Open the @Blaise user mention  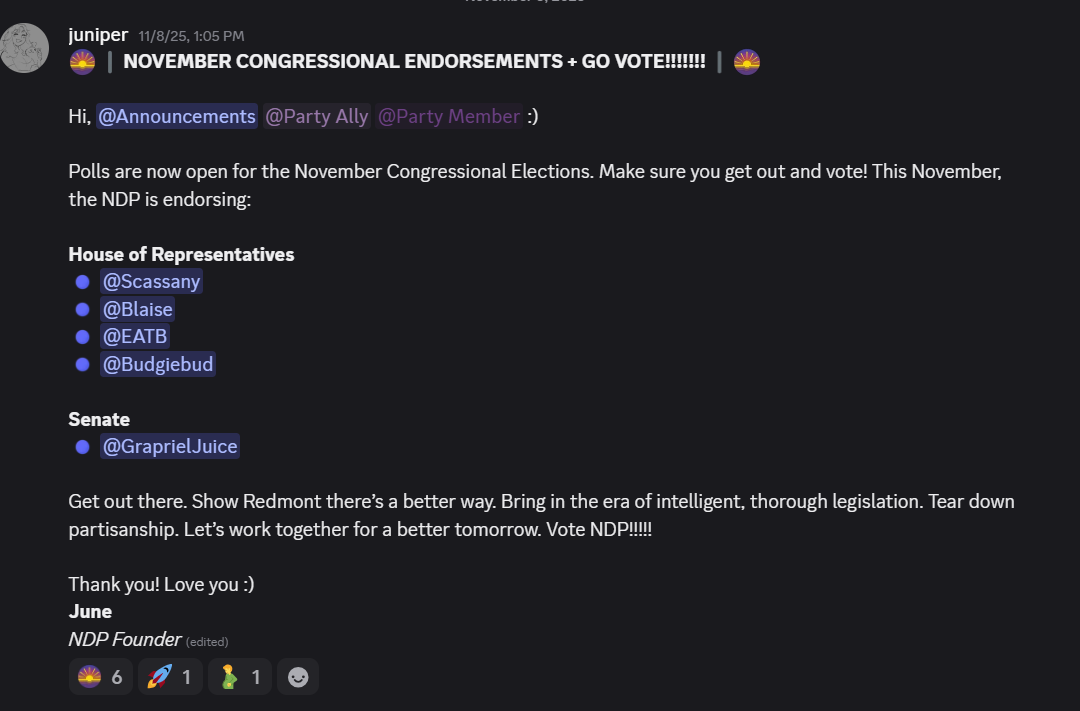(x=137, y=309)
